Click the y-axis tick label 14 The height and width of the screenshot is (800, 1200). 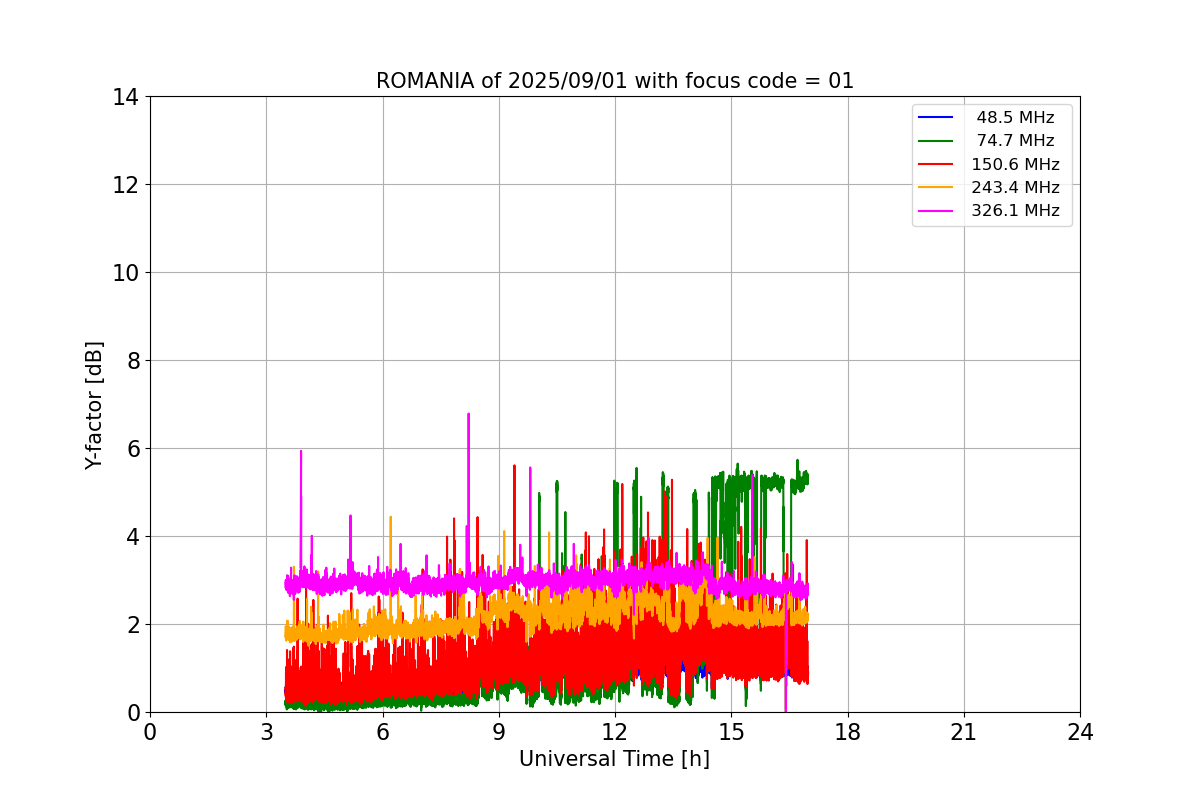pyautogui.click(x=126, y=97)
